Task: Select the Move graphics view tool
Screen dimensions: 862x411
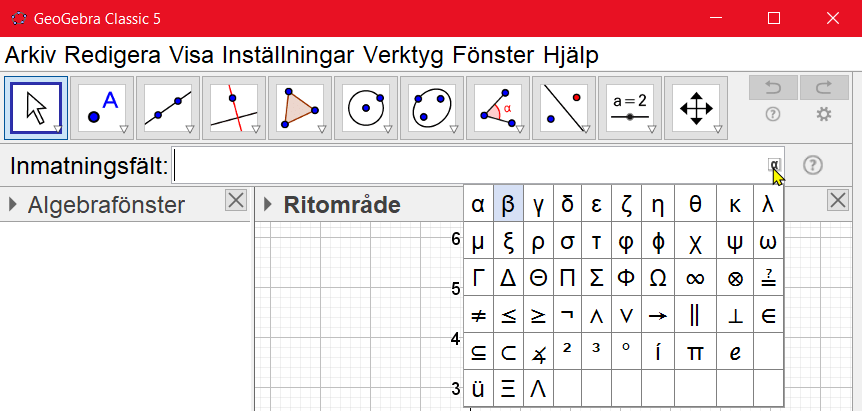Action: click(696, 108)
